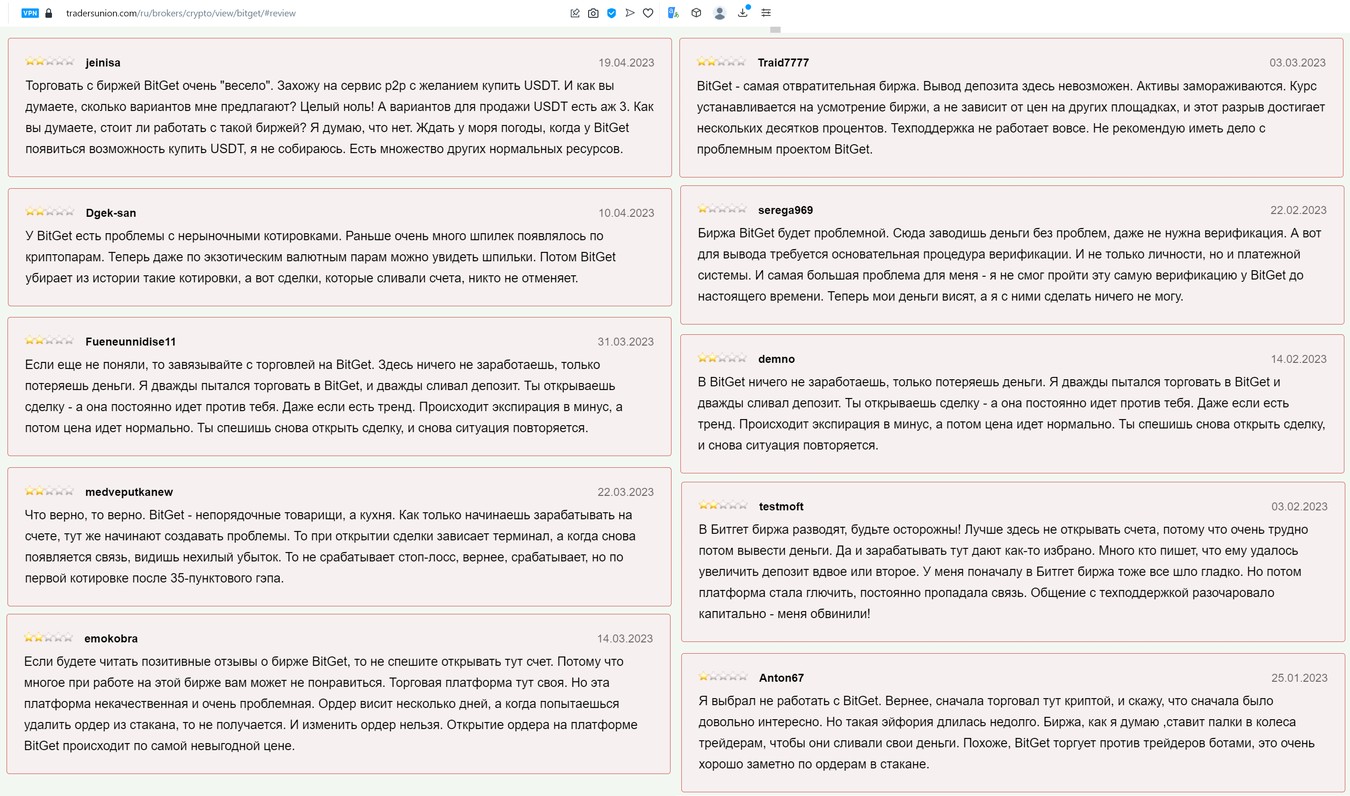Click the VPN badge in address bar

pos(29,13)
